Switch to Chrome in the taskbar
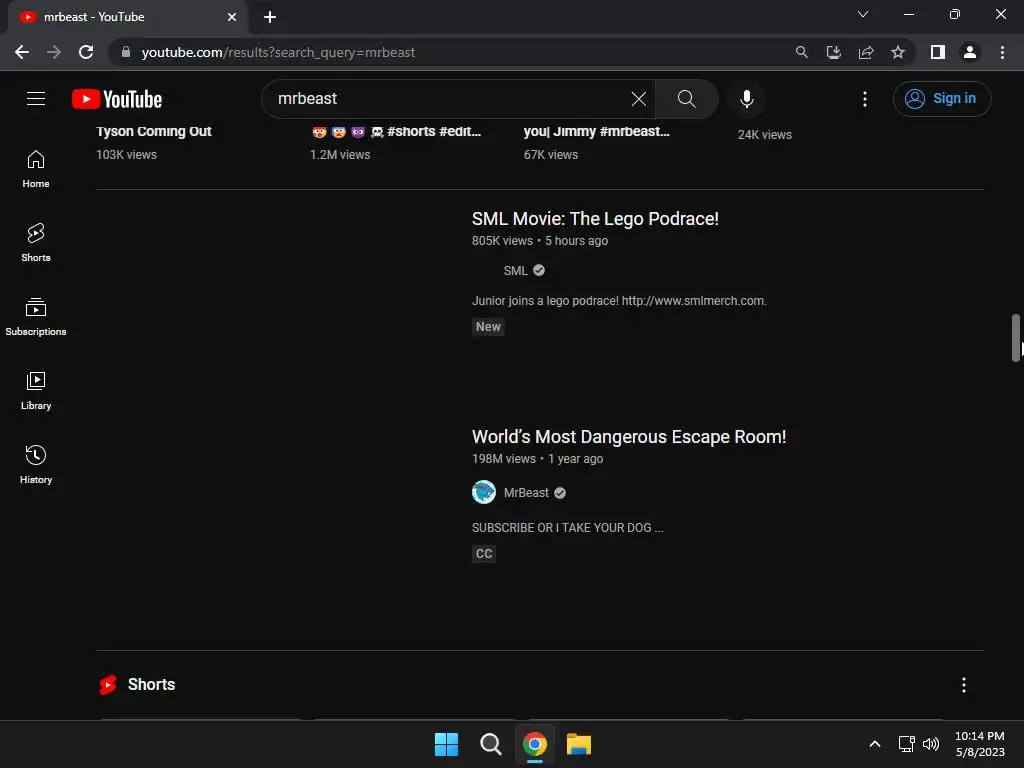The image size is (1024, 768). (535, 744)
